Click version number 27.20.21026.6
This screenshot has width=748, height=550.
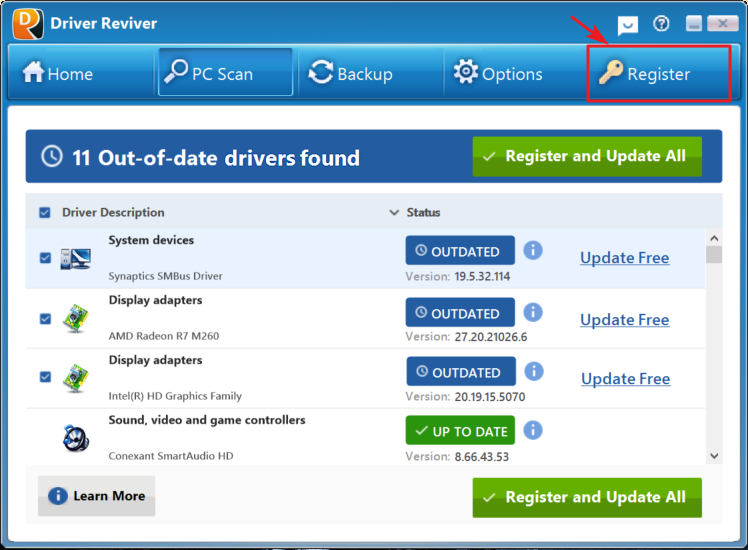pyautogui.click(x=490, y=337)
